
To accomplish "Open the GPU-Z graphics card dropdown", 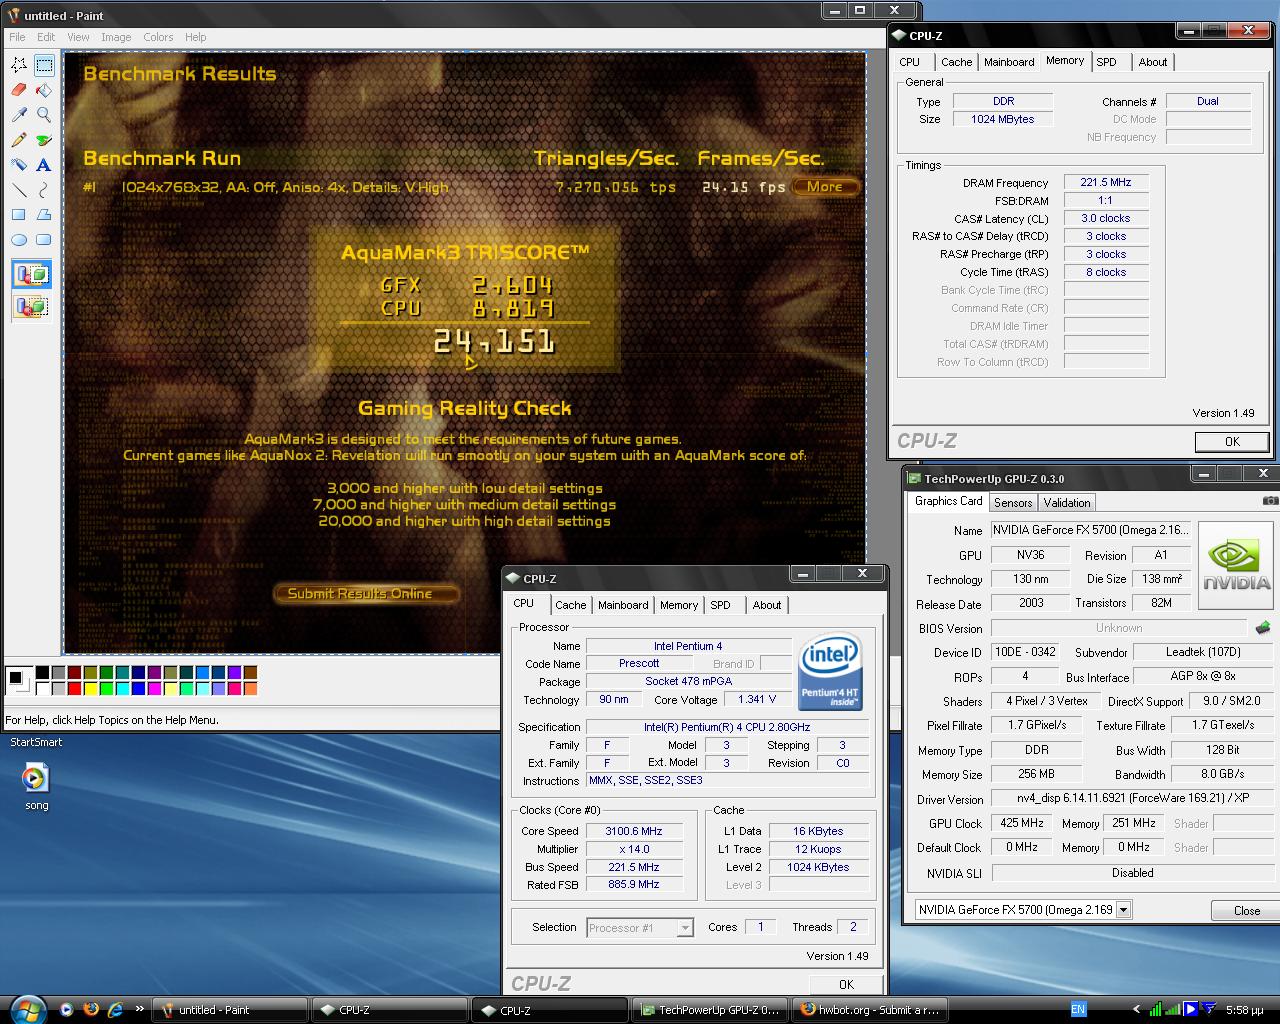I will [1124, 910].
